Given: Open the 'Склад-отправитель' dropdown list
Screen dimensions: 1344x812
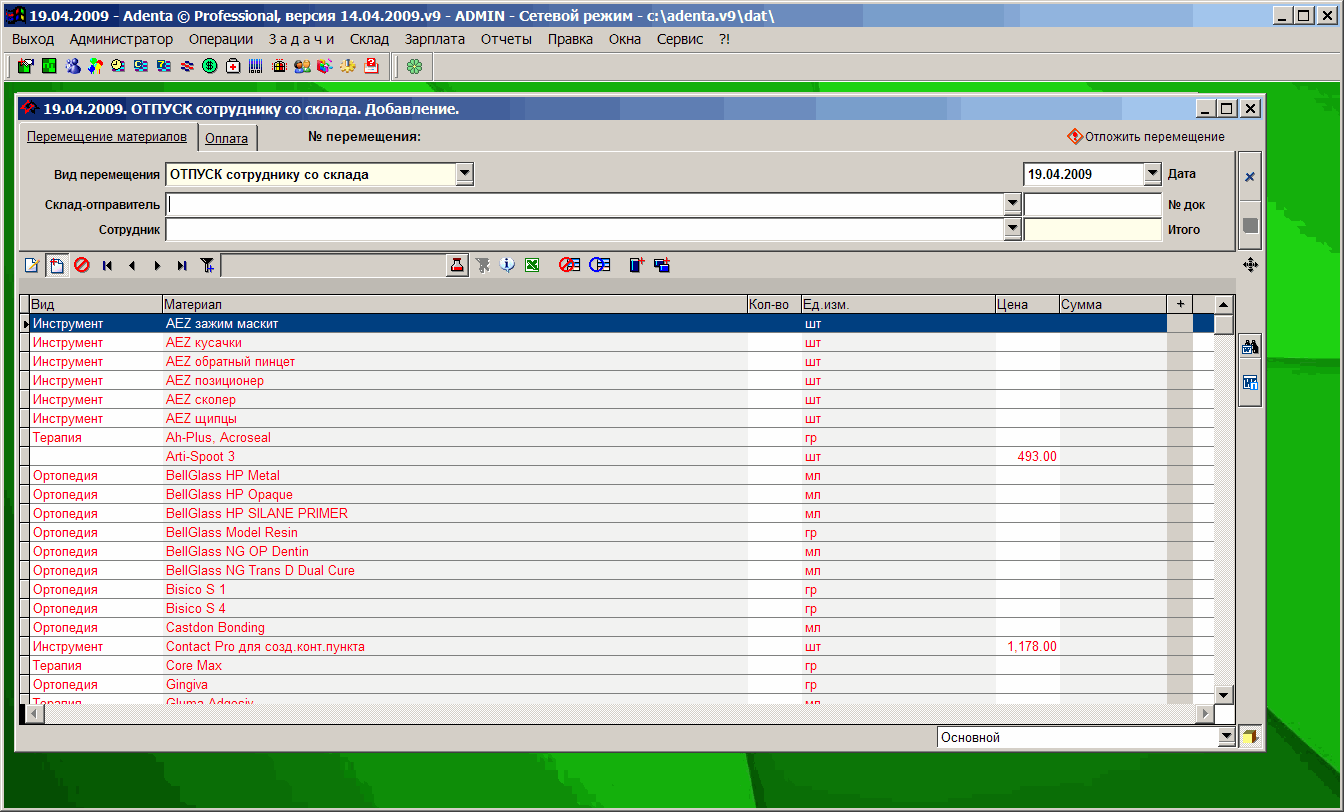Looking at the screenshot, I should 1011,204.
